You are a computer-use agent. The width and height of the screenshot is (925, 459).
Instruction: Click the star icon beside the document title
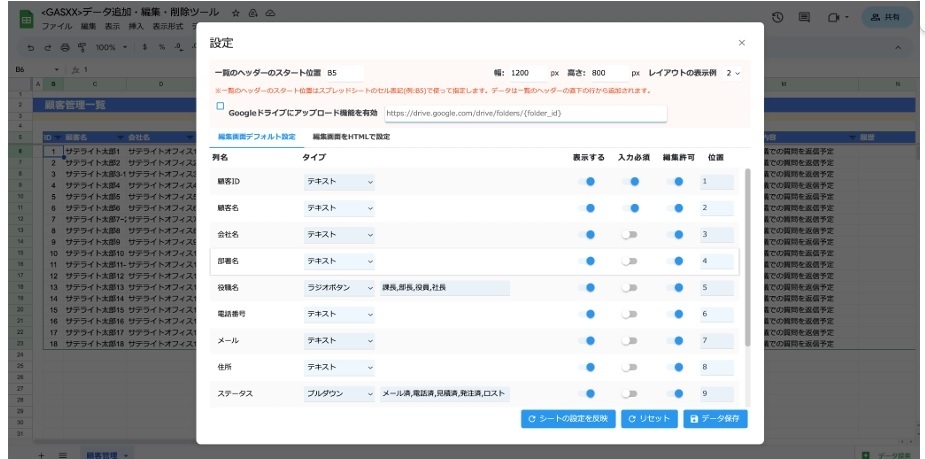tap(235, 16)
